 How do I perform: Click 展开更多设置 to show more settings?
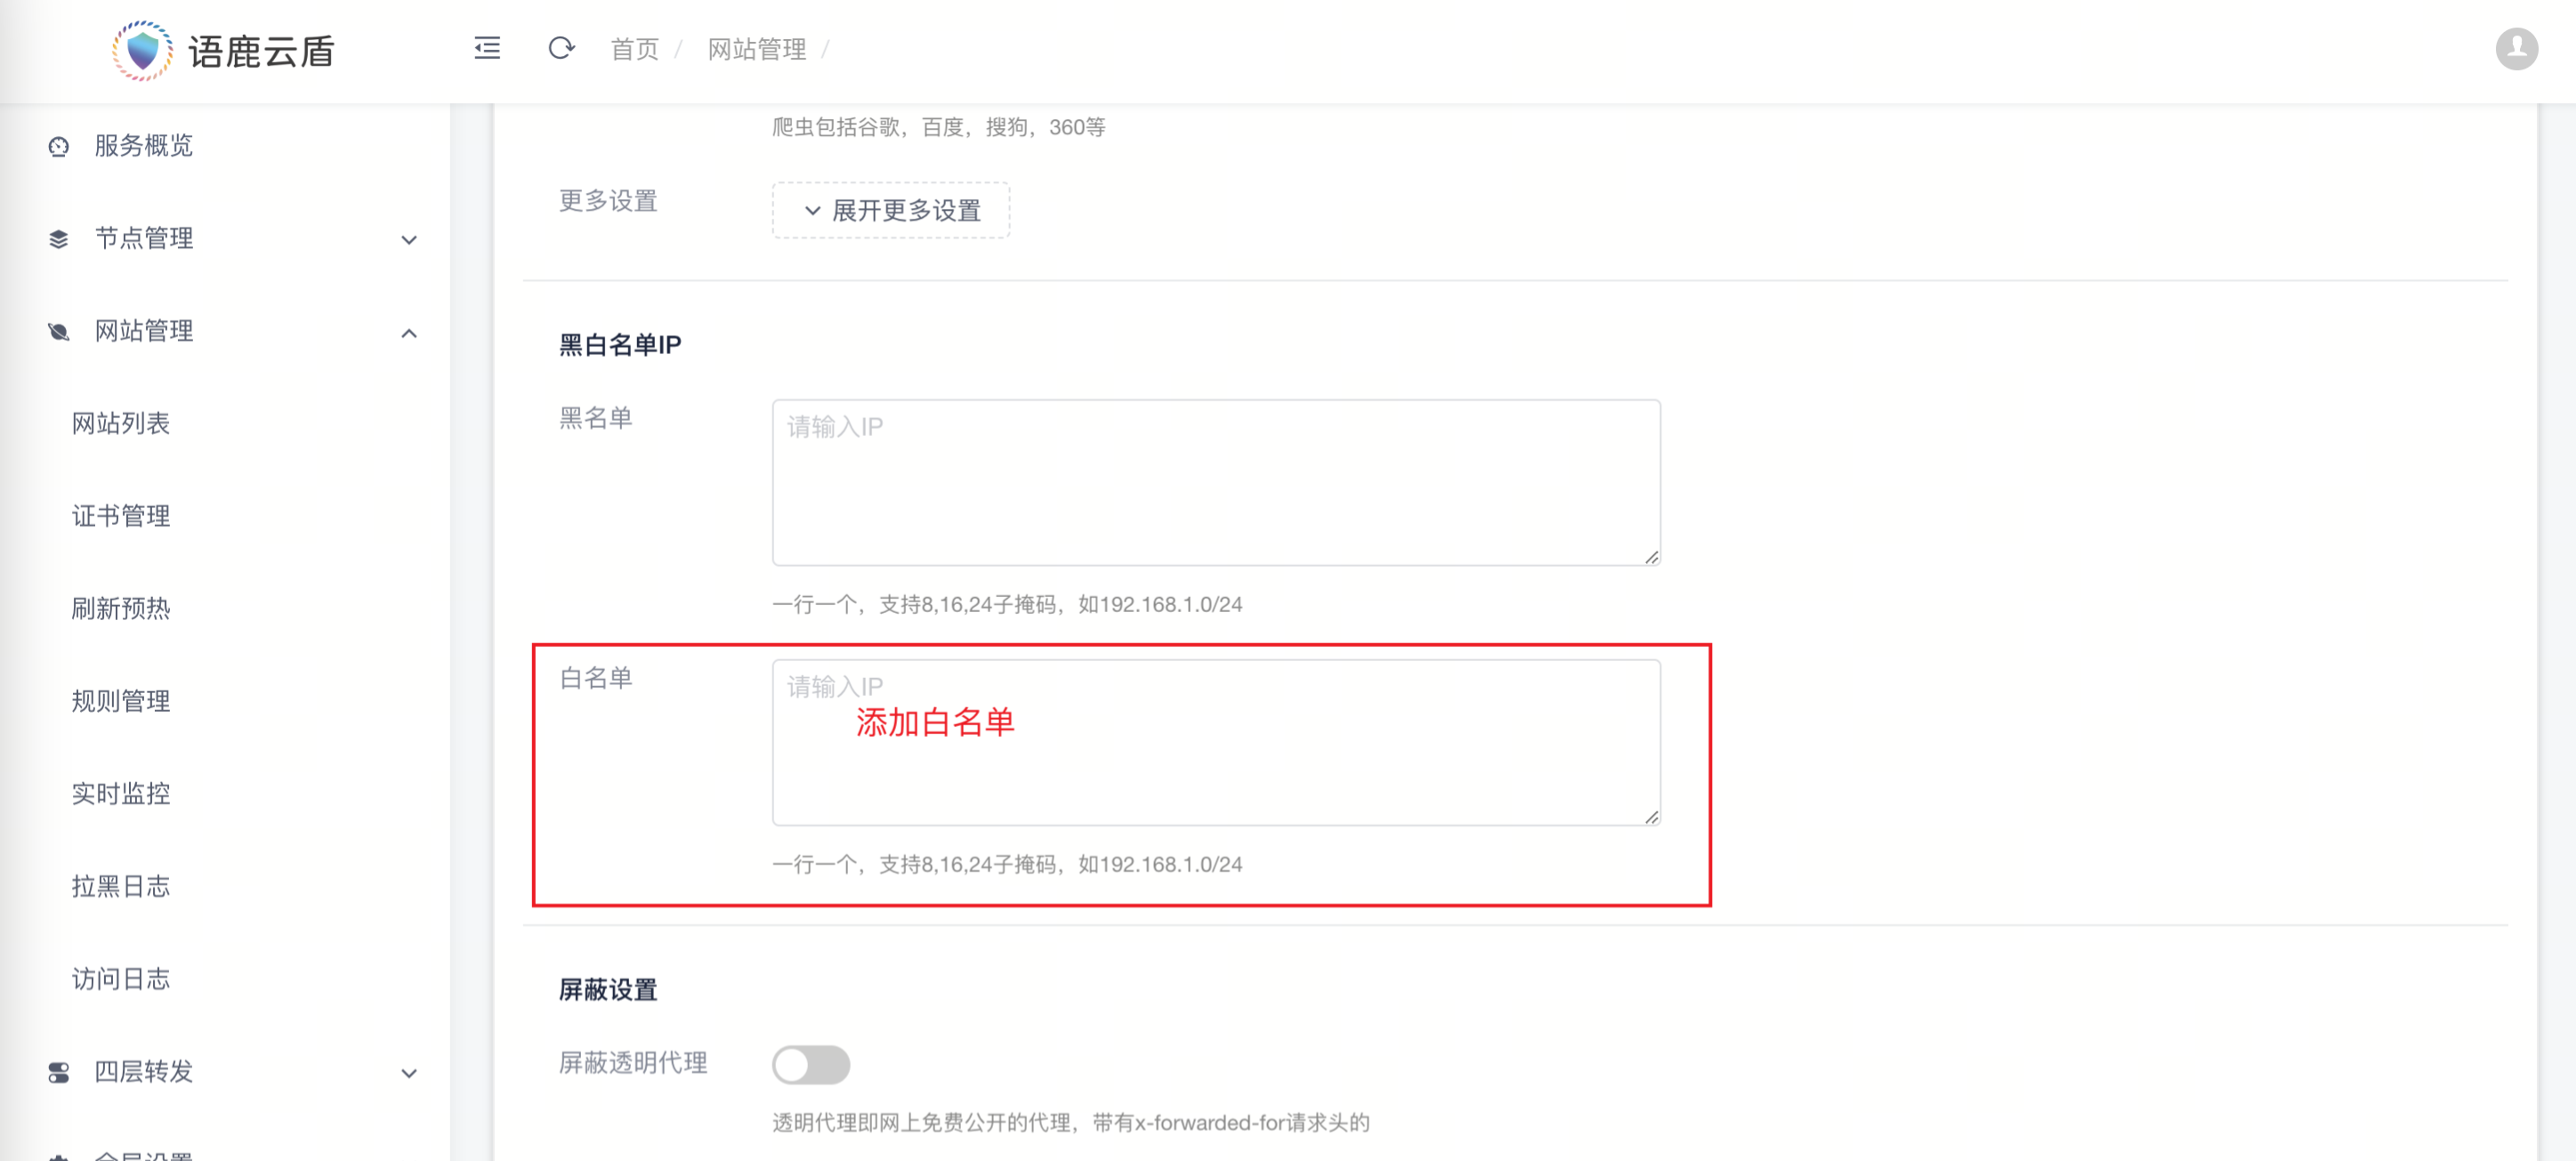[890, 210]
